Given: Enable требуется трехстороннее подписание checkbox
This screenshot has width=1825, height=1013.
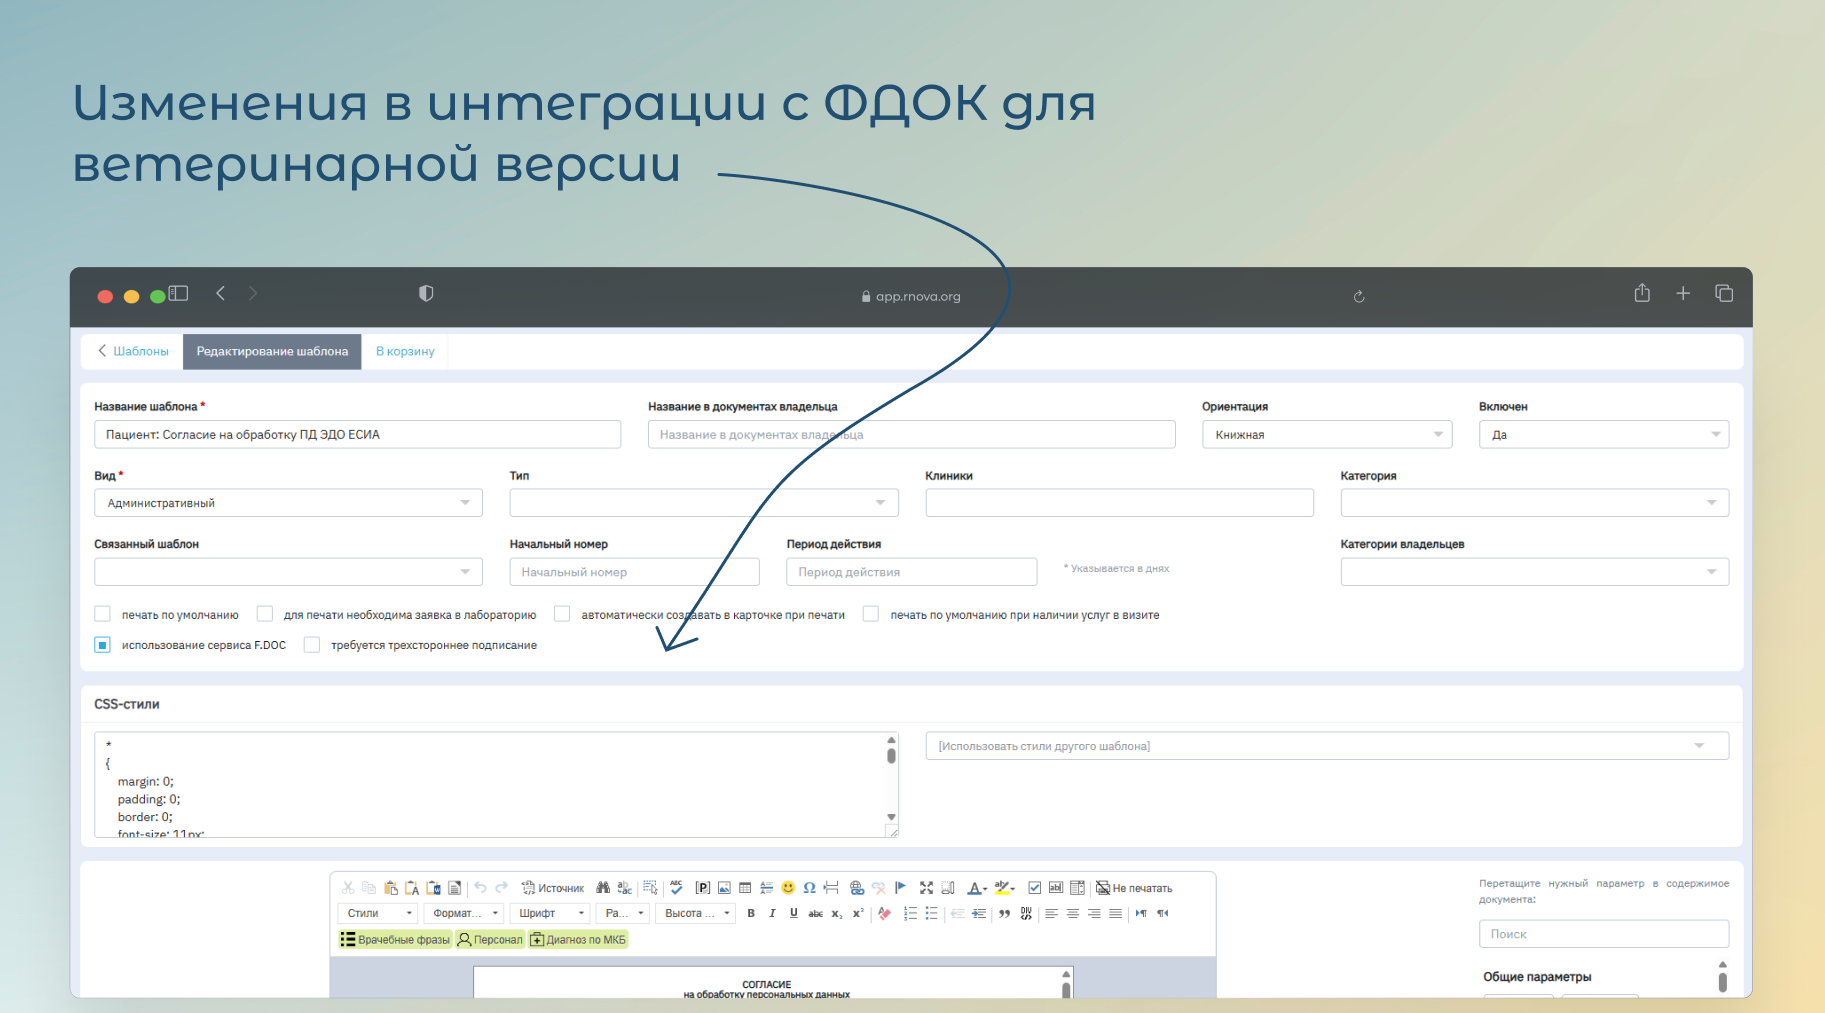Looking at the screenshot, I should (x=312, y=645).
